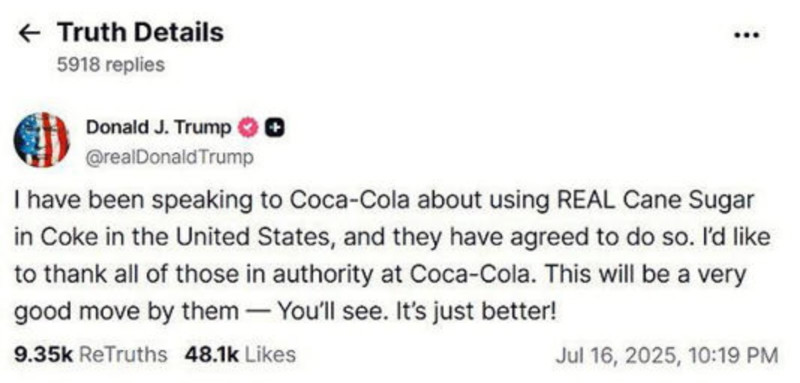This screenshot has width=800, height=383.
Task: Go back using the left arrow
Action: pos(29,34)
